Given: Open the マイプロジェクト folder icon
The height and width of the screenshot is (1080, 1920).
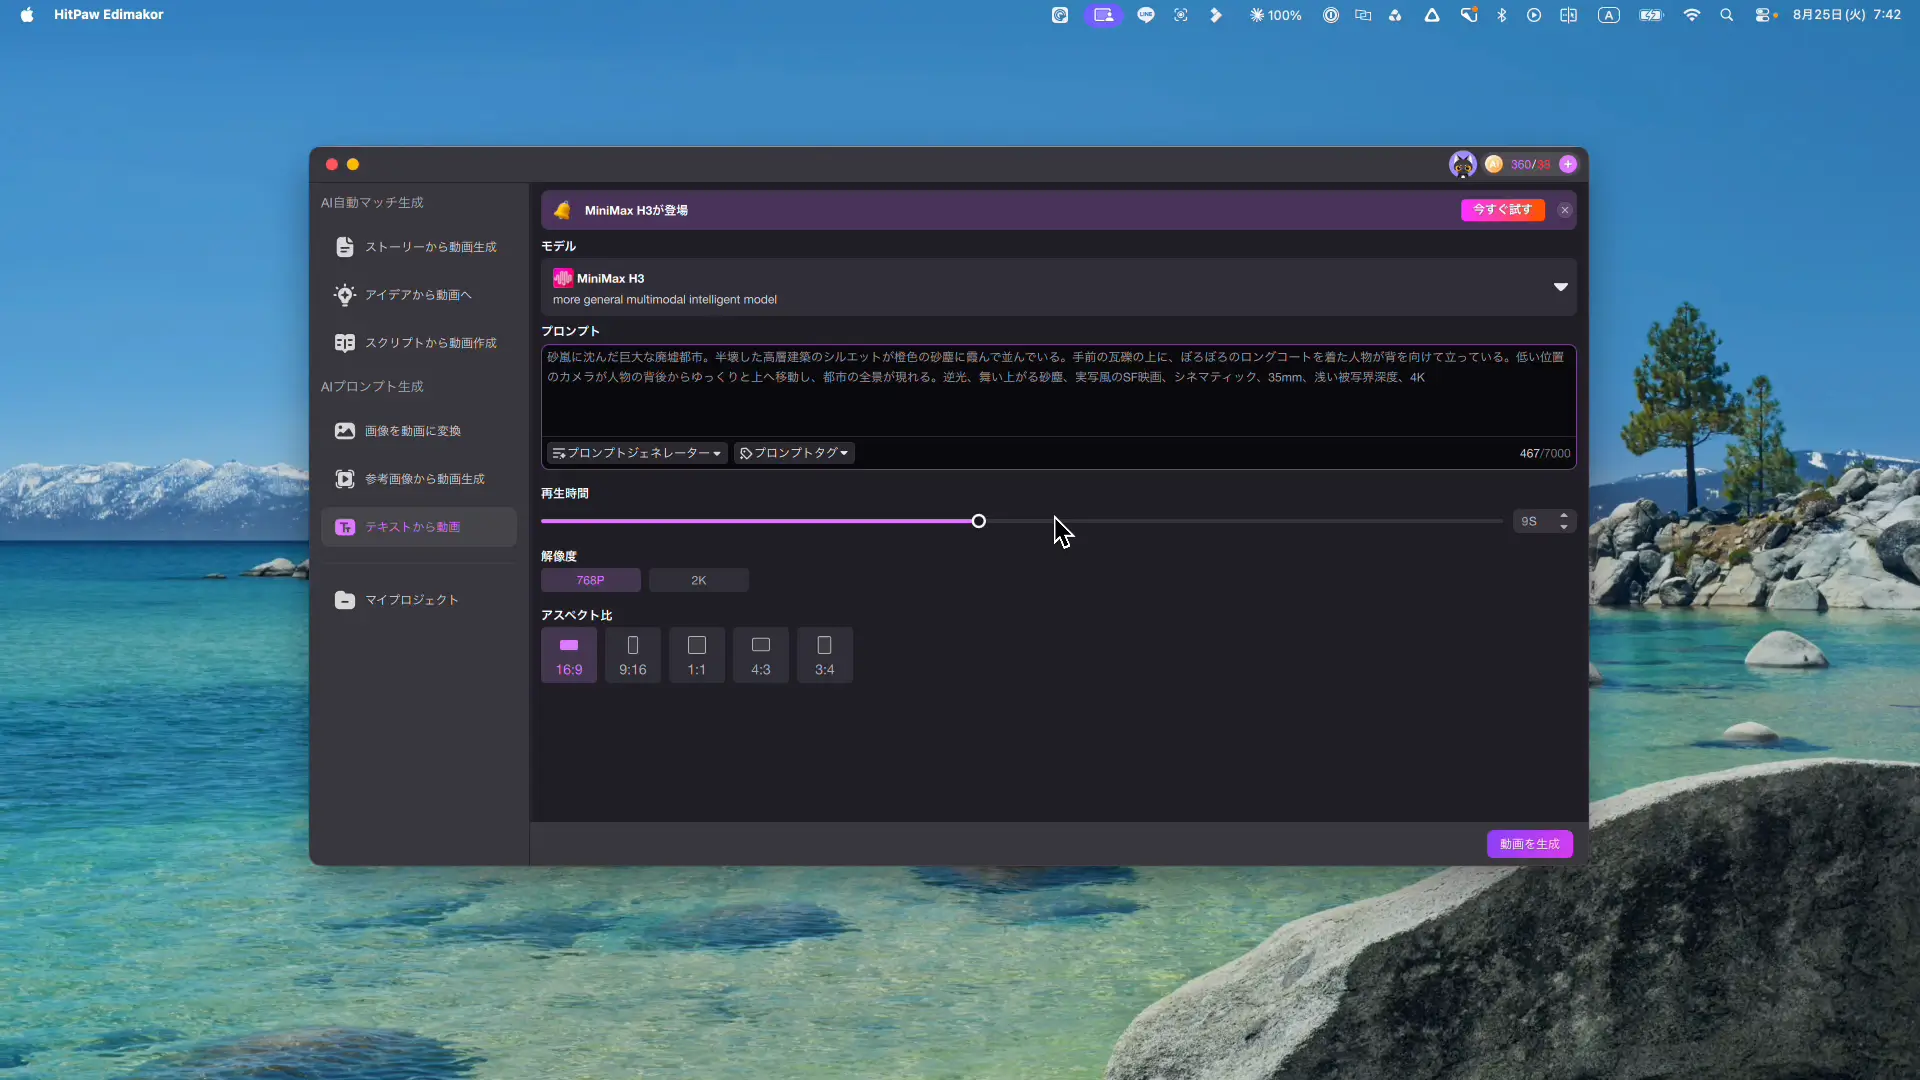Looking at the screenshot, I should tap(345, 600).
